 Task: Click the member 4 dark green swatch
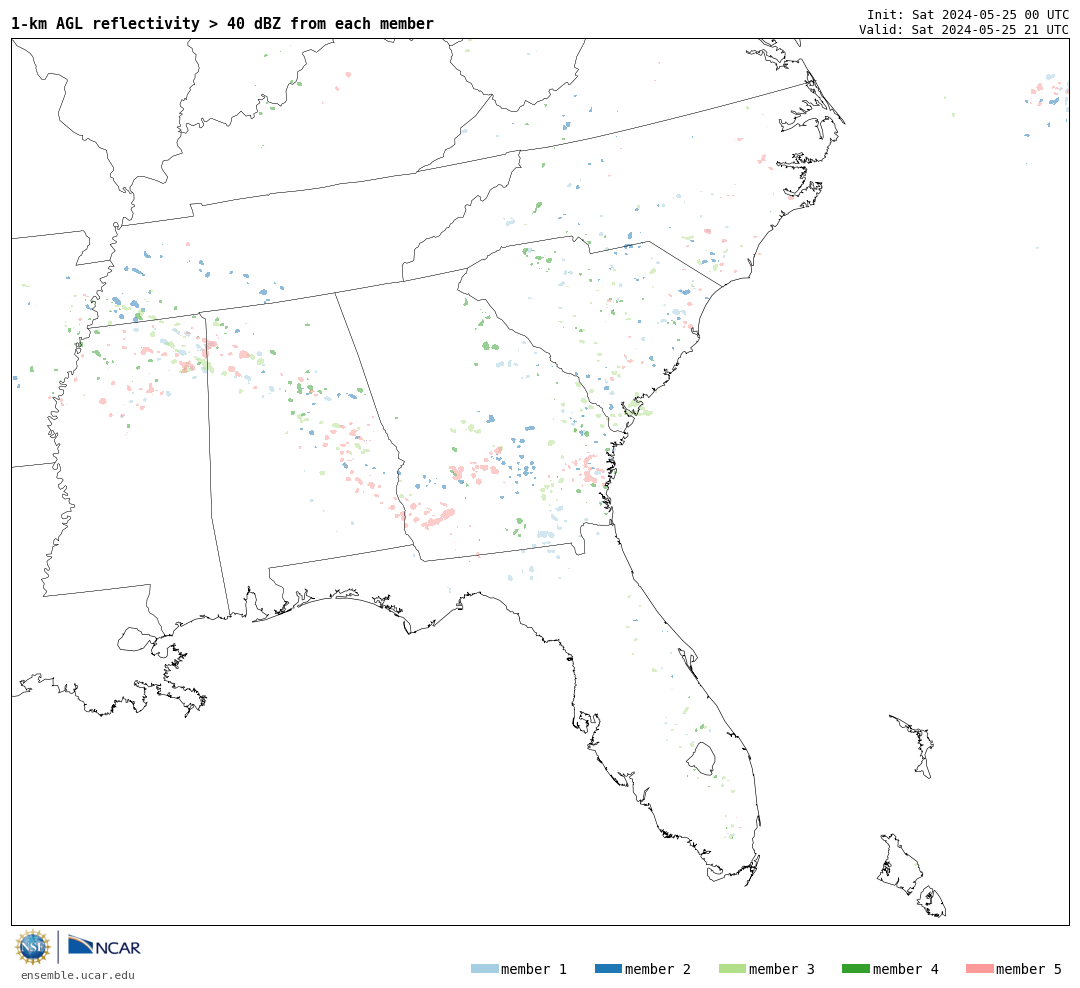(855, 969)
